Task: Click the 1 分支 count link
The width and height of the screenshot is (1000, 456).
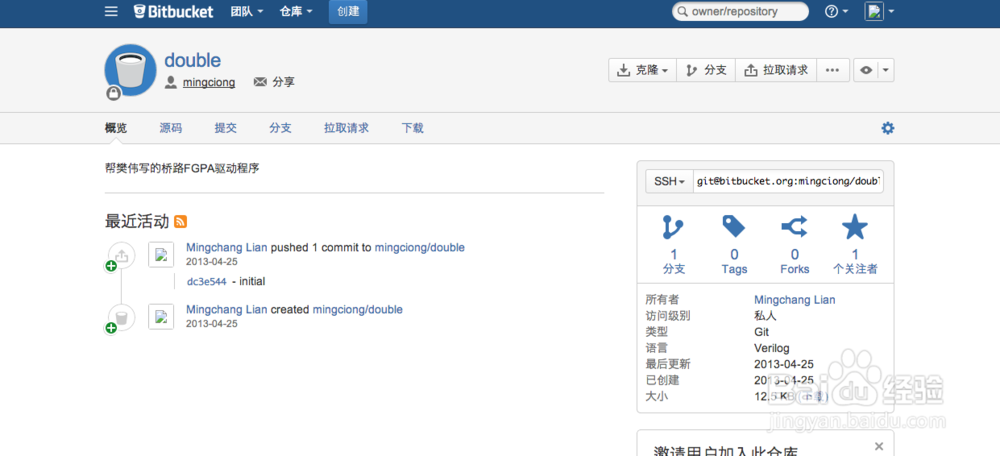Action: (x=673, y=261)
